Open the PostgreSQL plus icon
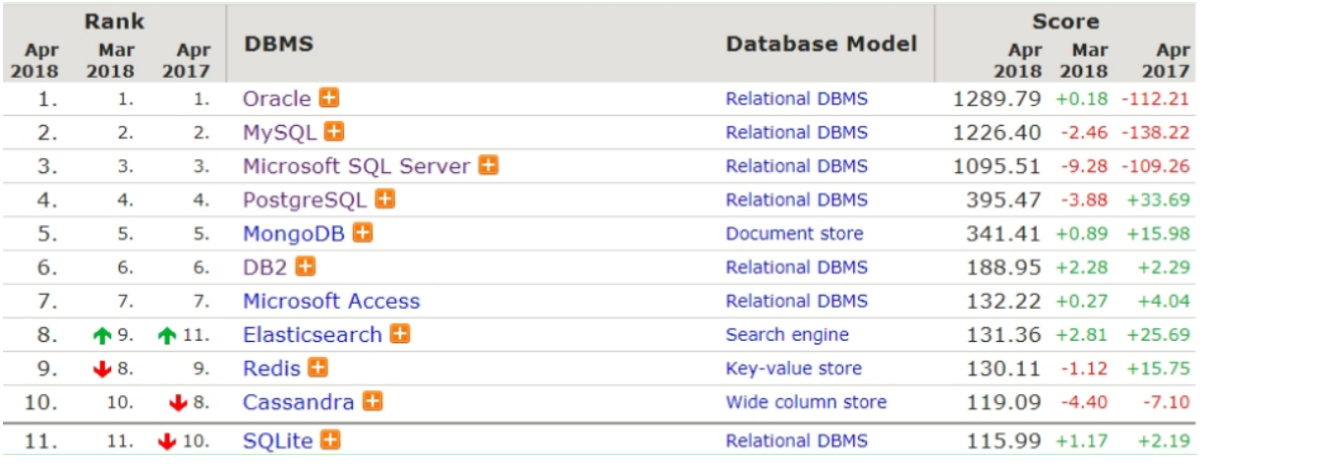 [385, 199]
